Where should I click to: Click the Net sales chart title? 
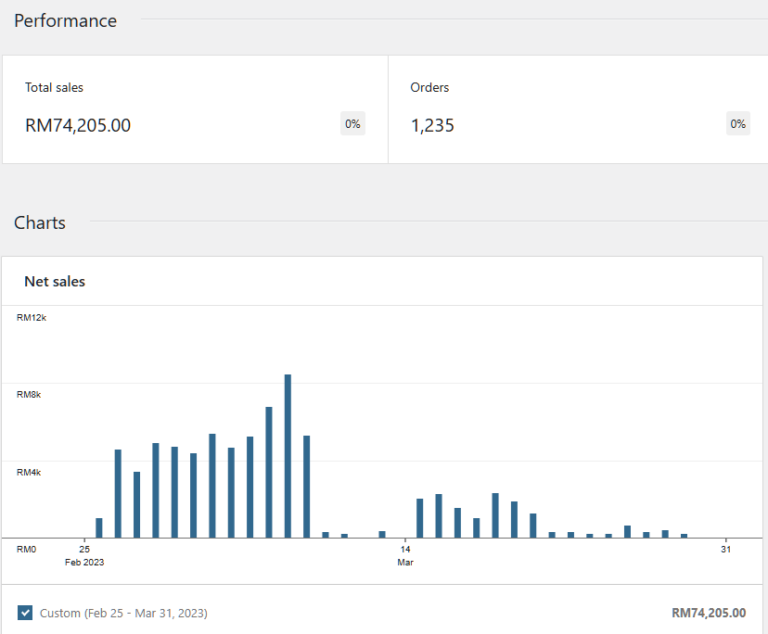(x=55, y=282)
